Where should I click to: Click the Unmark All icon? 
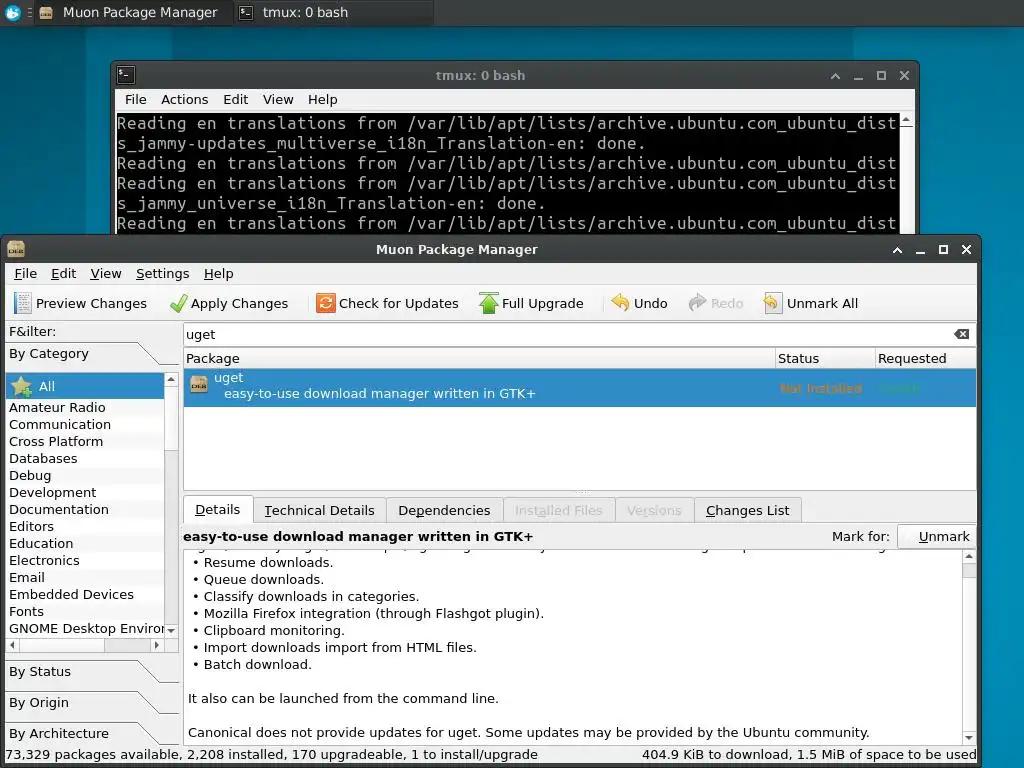coord(773,303)
